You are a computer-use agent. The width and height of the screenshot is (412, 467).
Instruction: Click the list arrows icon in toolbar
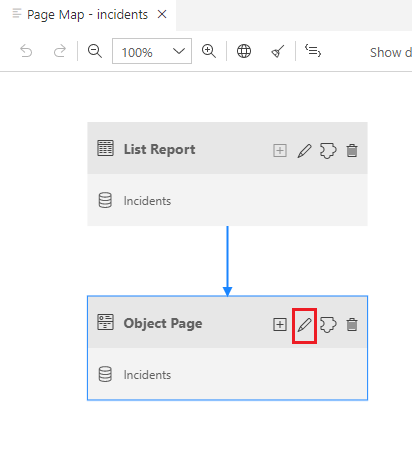point(313,51)
